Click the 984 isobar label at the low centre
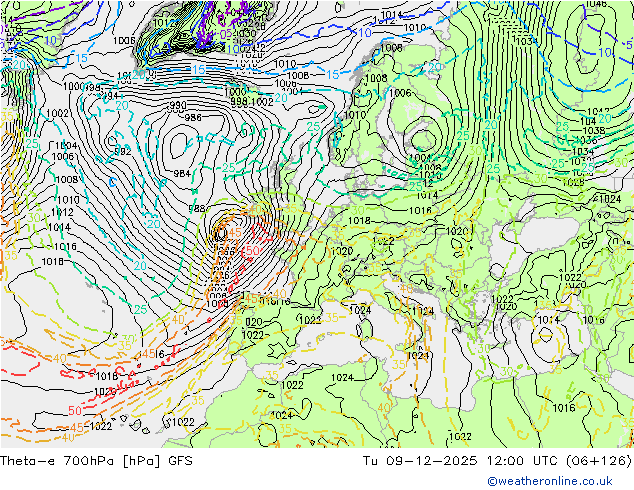 point(182,173)
